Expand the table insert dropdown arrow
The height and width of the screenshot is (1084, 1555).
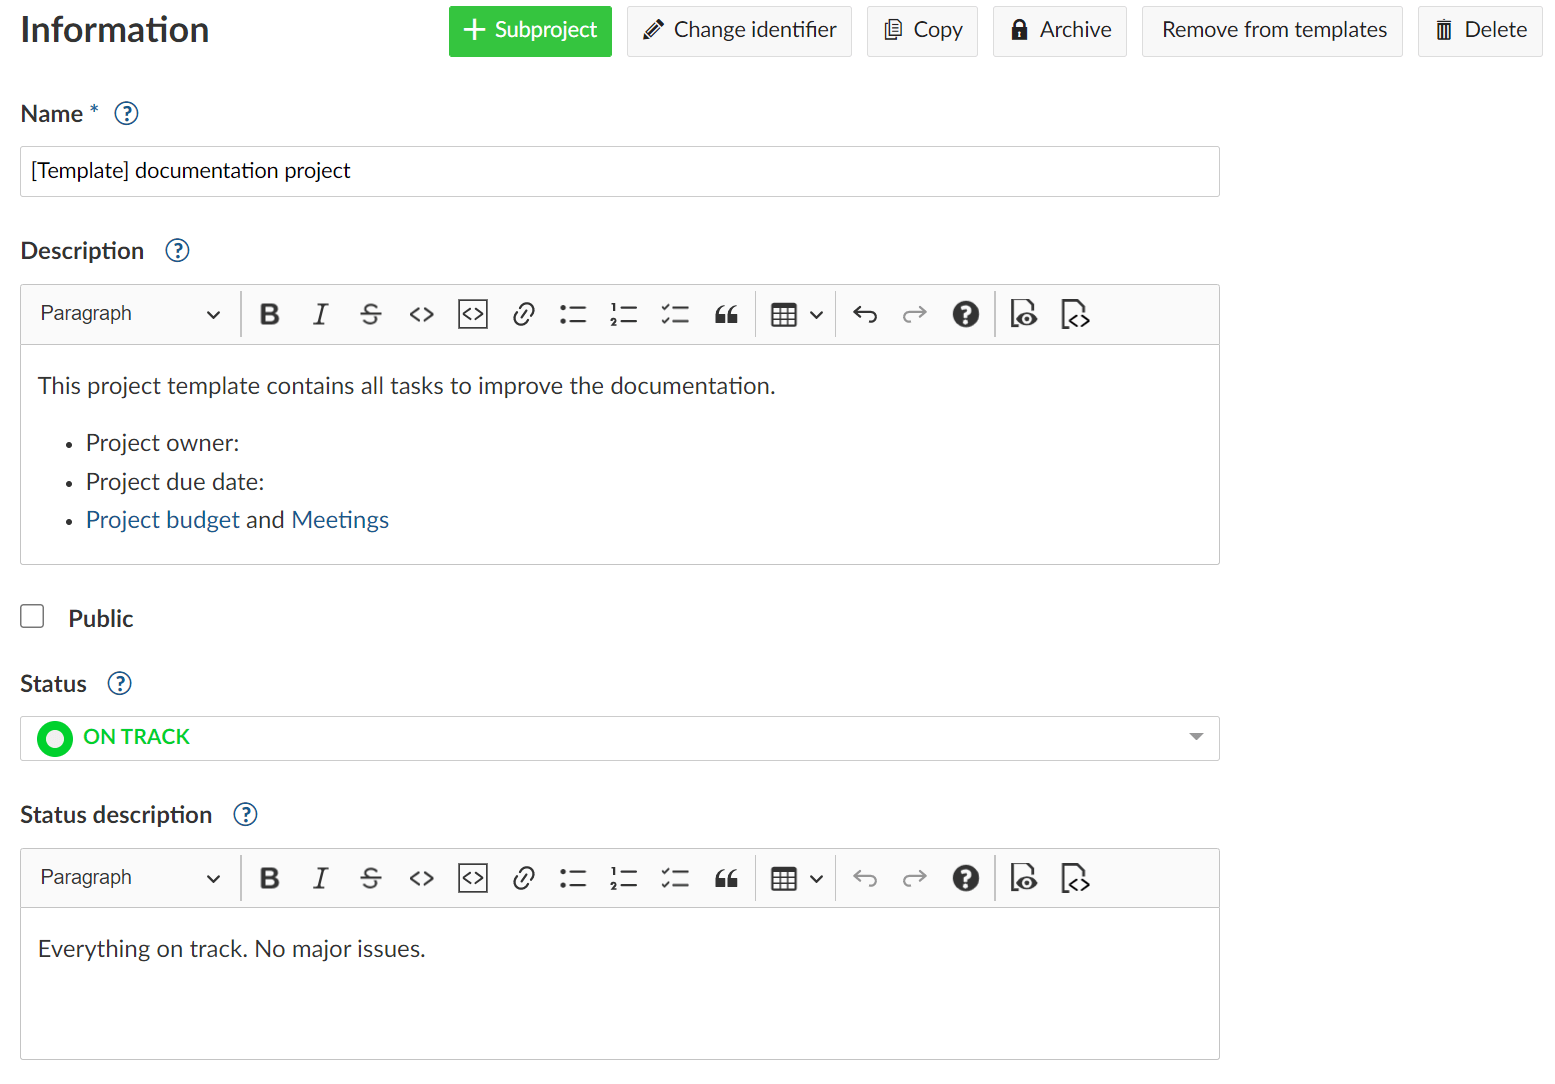(815, 313)
